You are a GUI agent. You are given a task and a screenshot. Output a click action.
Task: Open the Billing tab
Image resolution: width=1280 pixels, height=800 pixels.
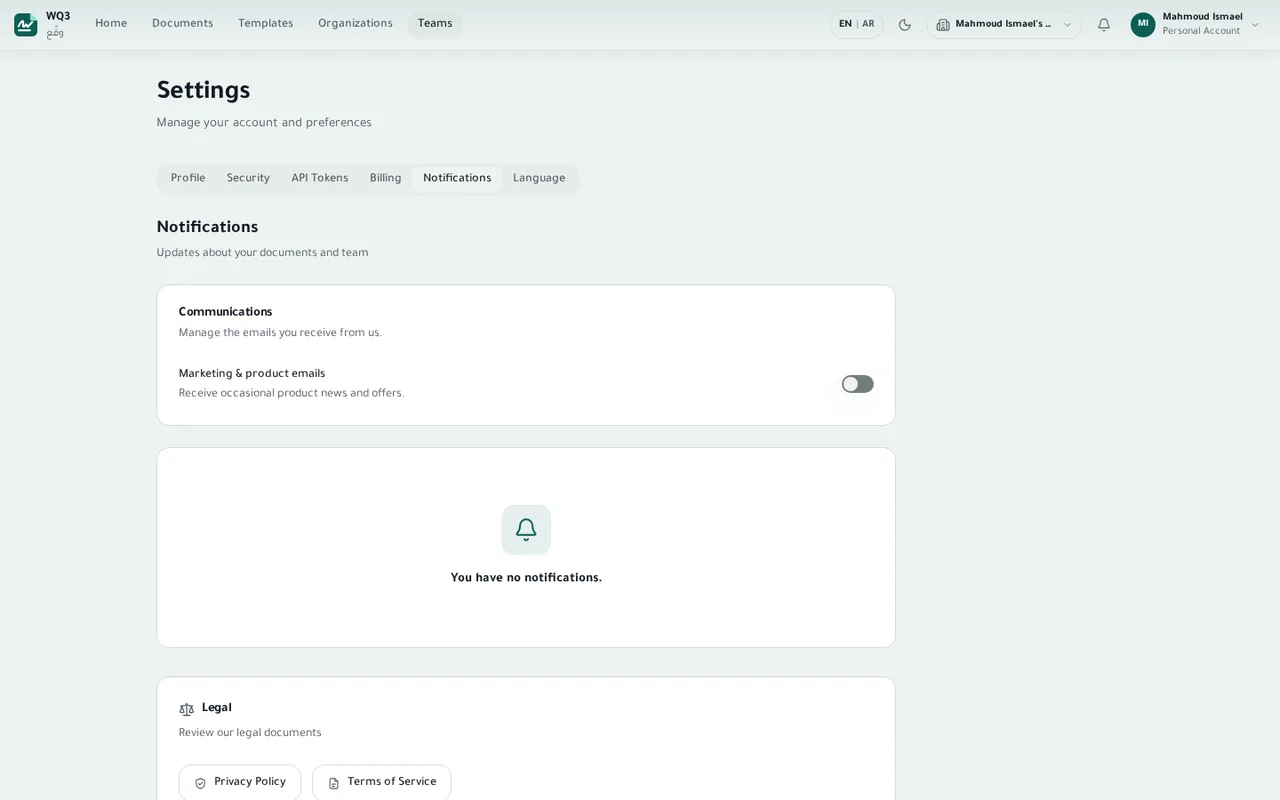point(386,179)
